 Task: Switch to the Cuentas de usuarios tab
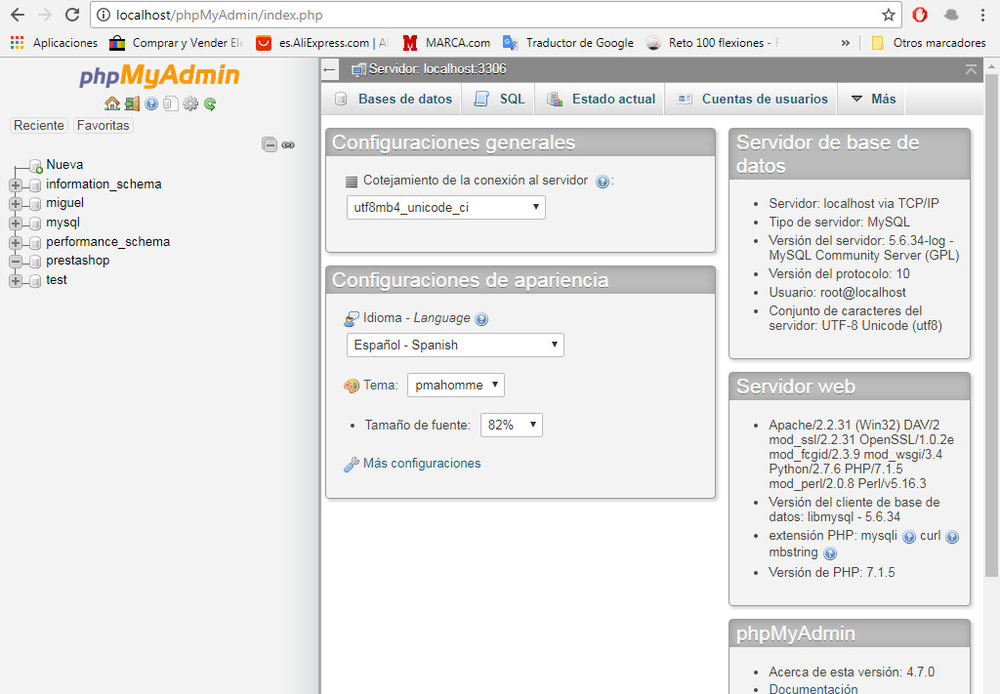[753, 99]
